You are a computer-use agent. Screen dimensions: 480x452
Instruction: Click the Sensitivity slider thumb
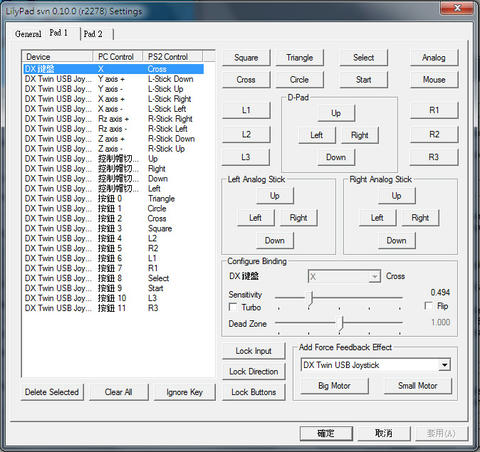[x=311, y=297]
